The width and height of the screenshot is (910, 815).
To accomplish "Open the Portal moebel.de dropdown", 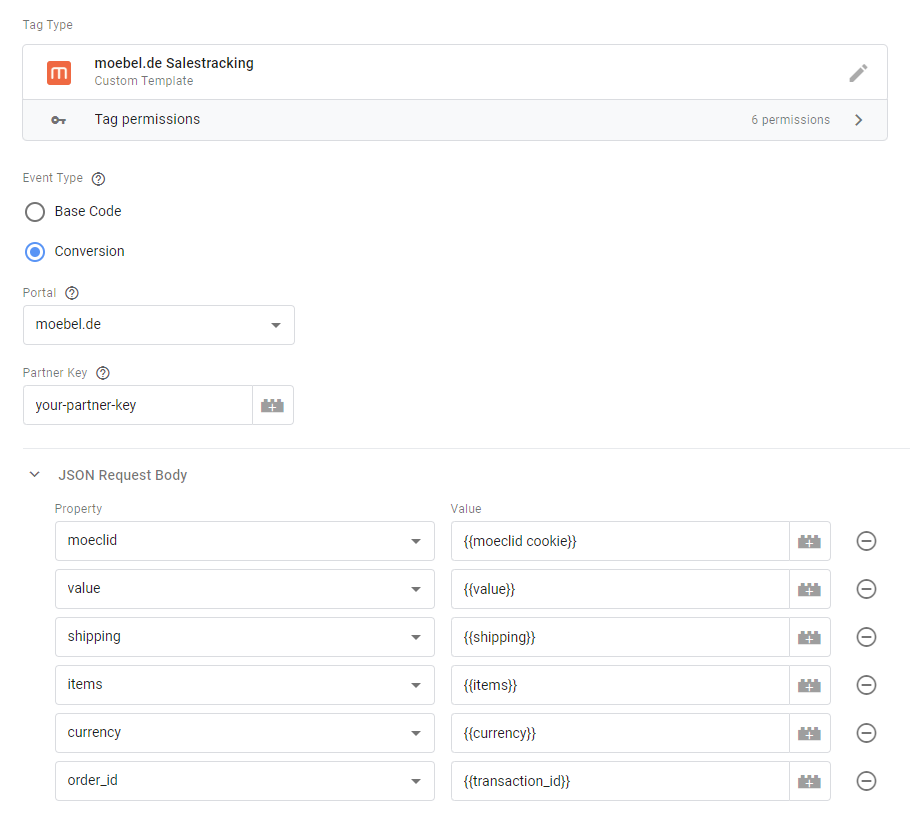I will click(158, 325).
